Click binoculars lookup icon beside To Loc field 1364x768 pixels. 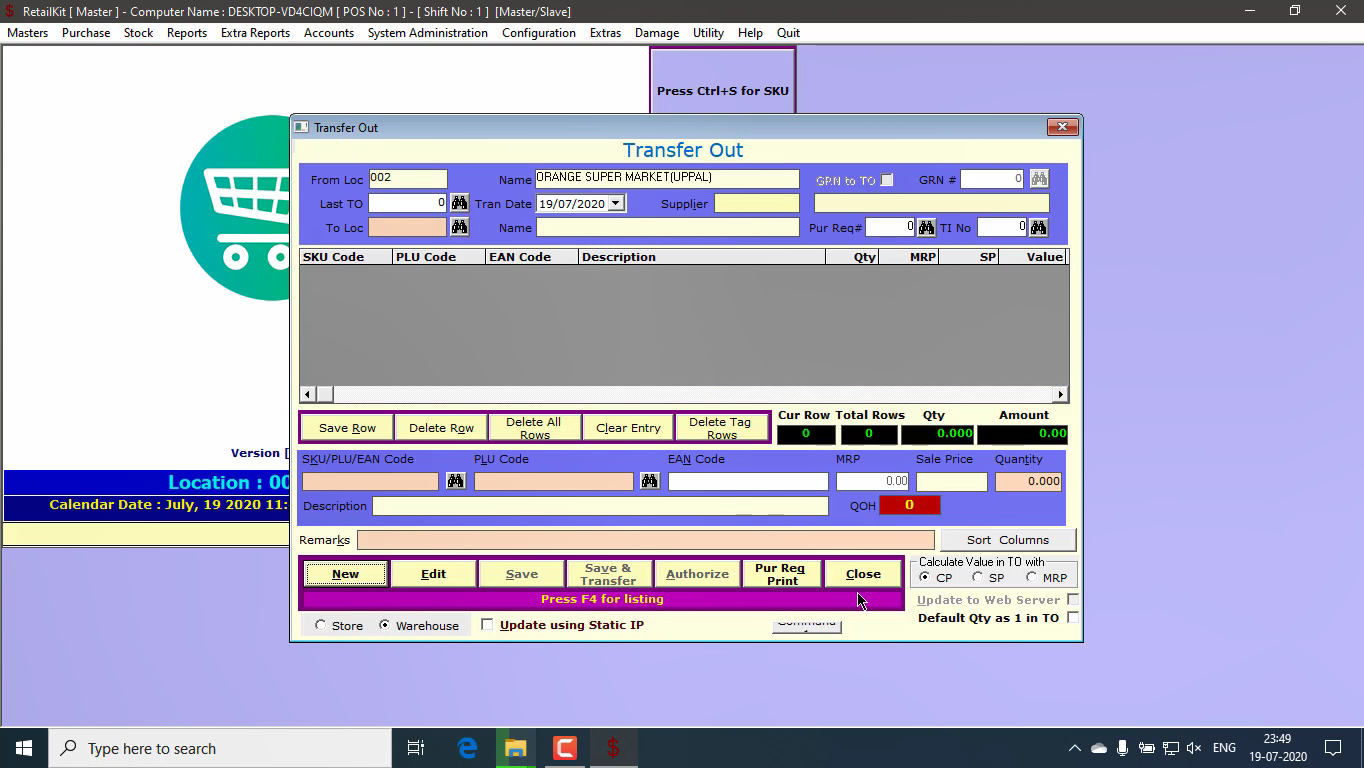(x=459, y=227)
